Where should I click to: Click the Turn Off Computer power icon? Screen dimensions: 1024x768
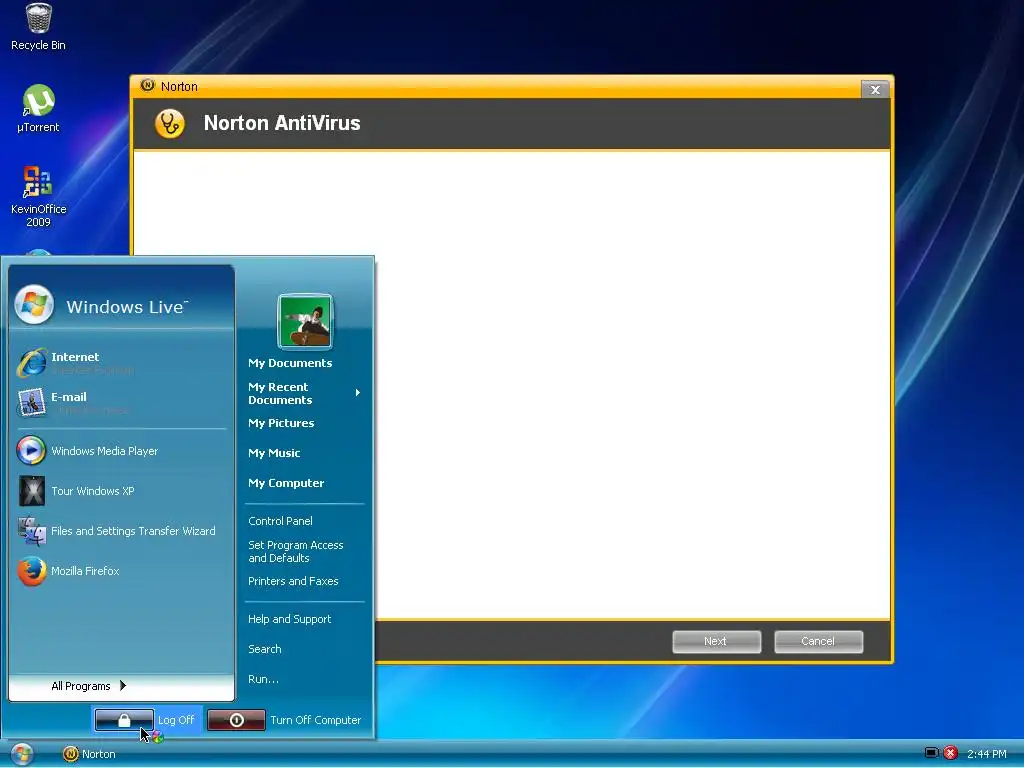[236, 720]
